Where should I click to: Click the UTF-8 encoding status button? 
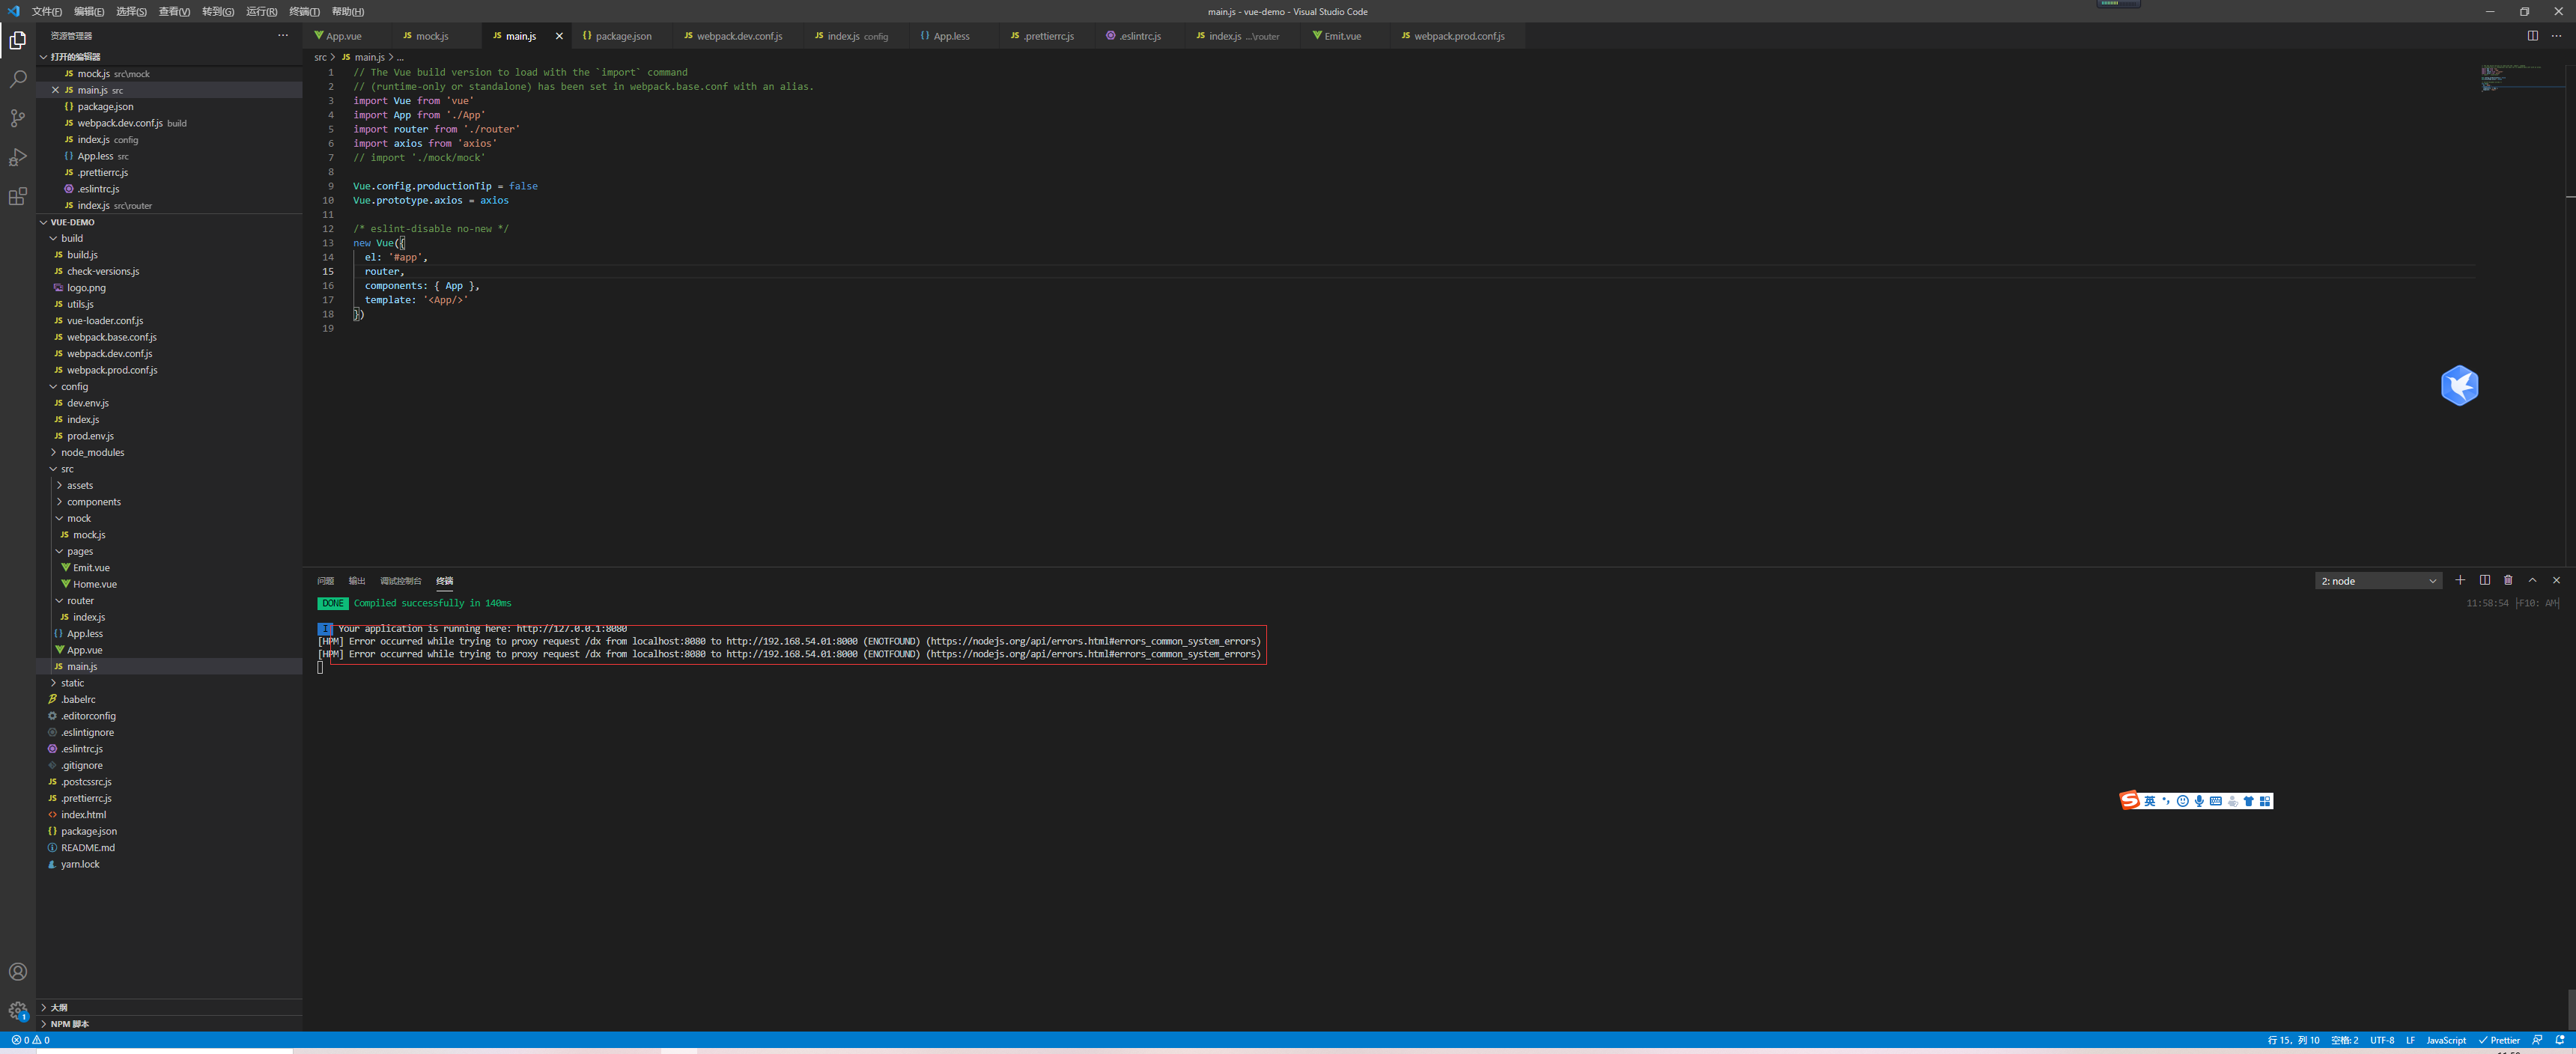pos(2381,1040)
